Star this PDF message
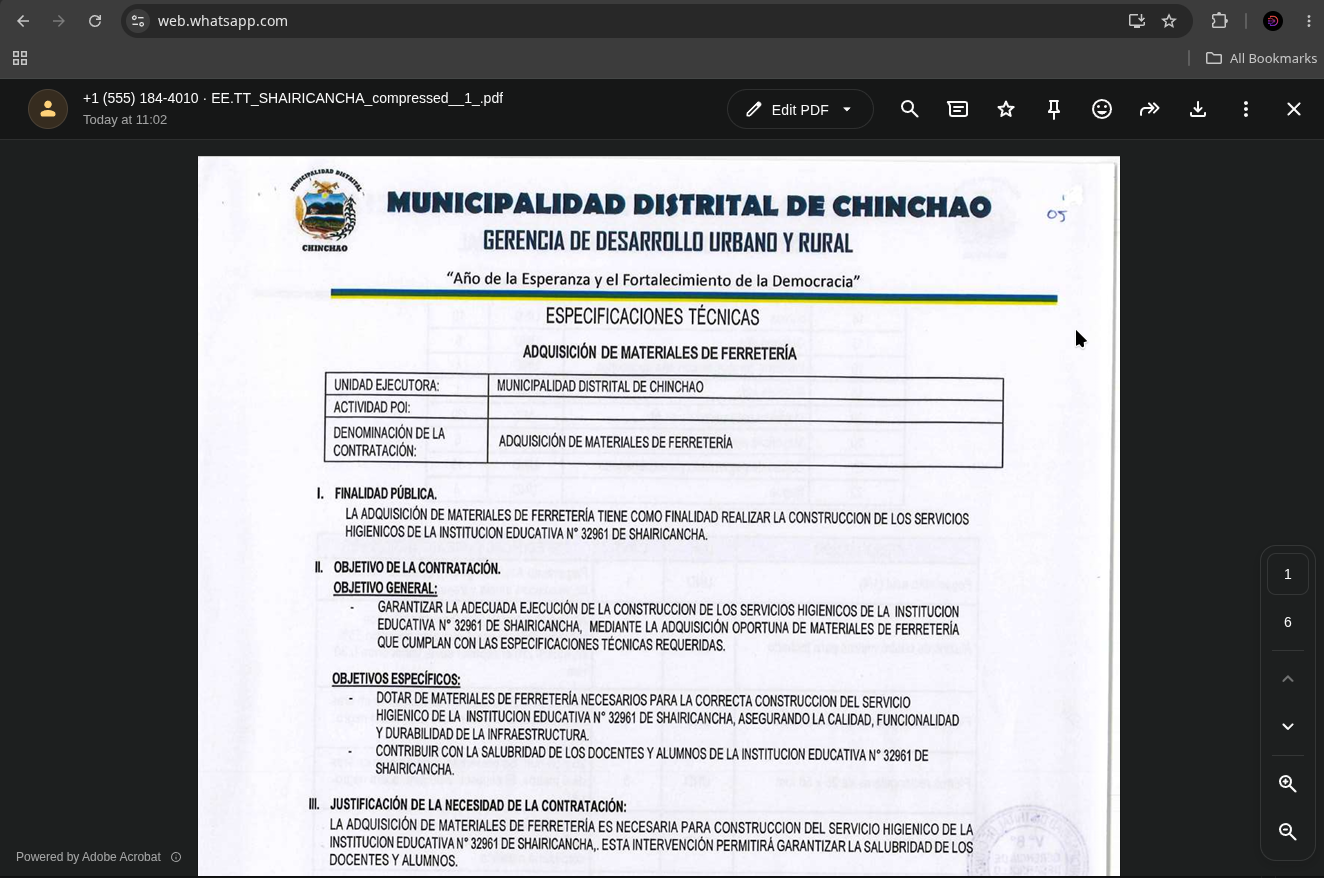The image size is (1324, 878). tap(1006, 109)
